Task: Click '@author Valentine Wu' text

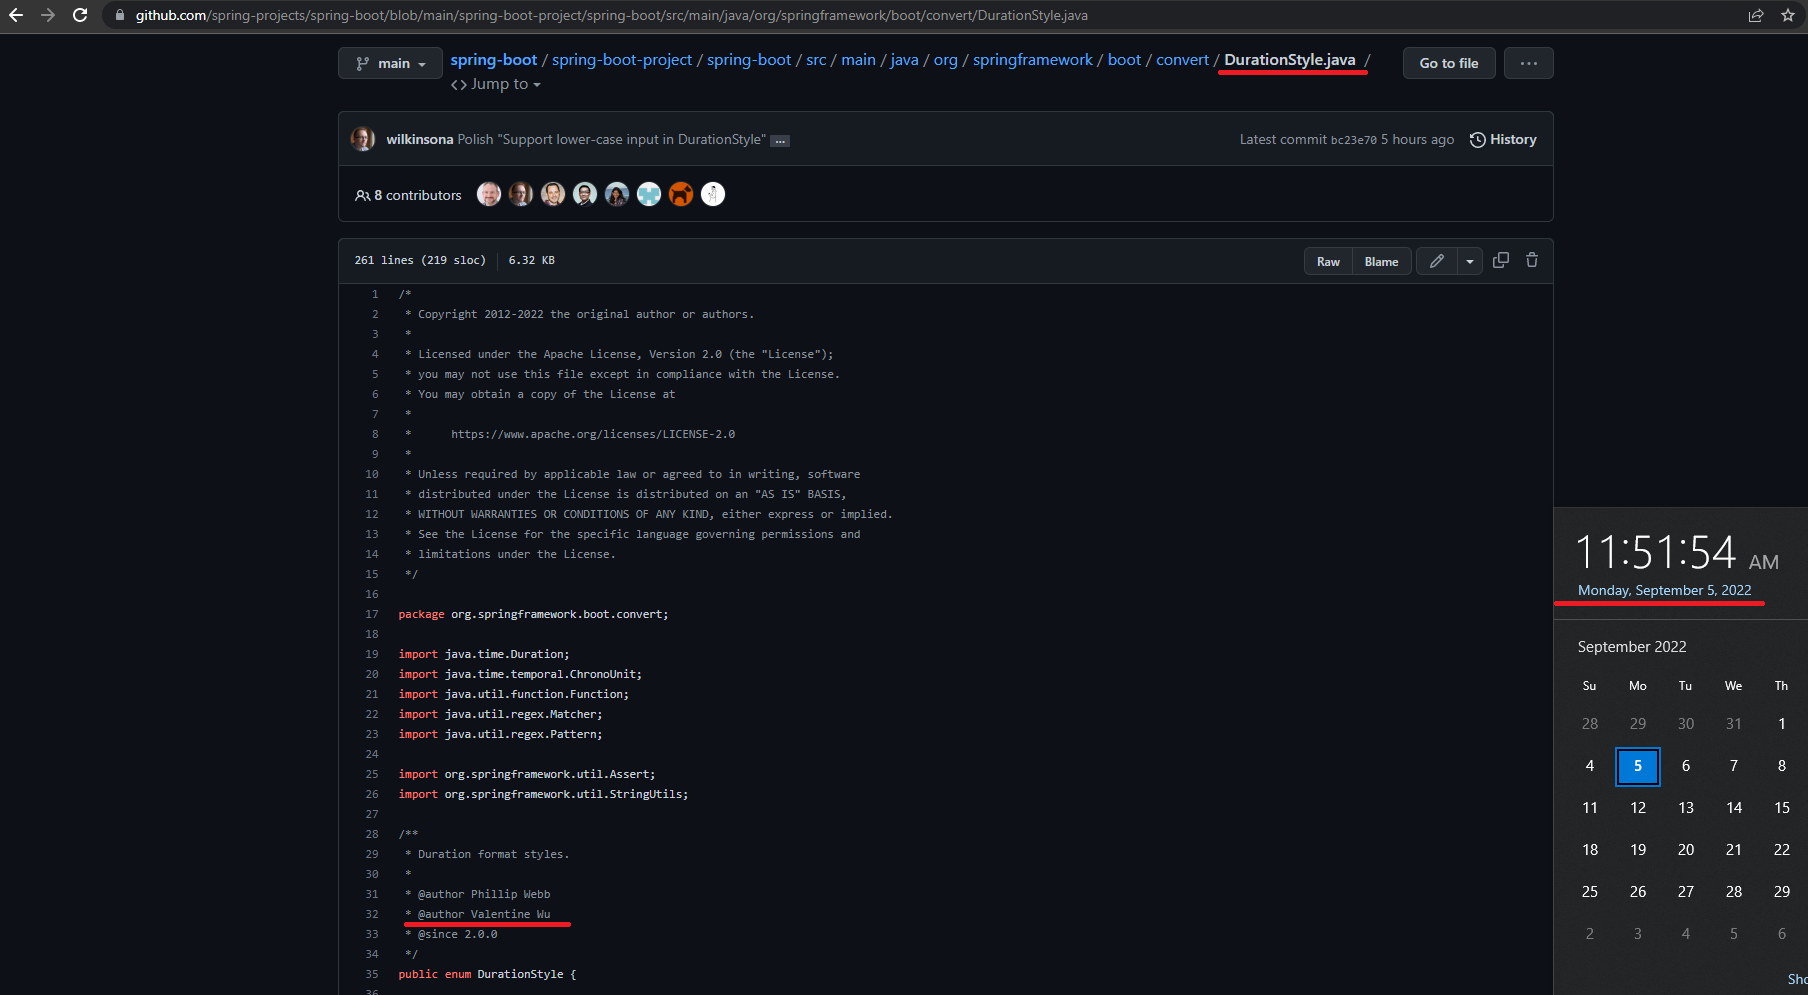Action: (484, 914)
